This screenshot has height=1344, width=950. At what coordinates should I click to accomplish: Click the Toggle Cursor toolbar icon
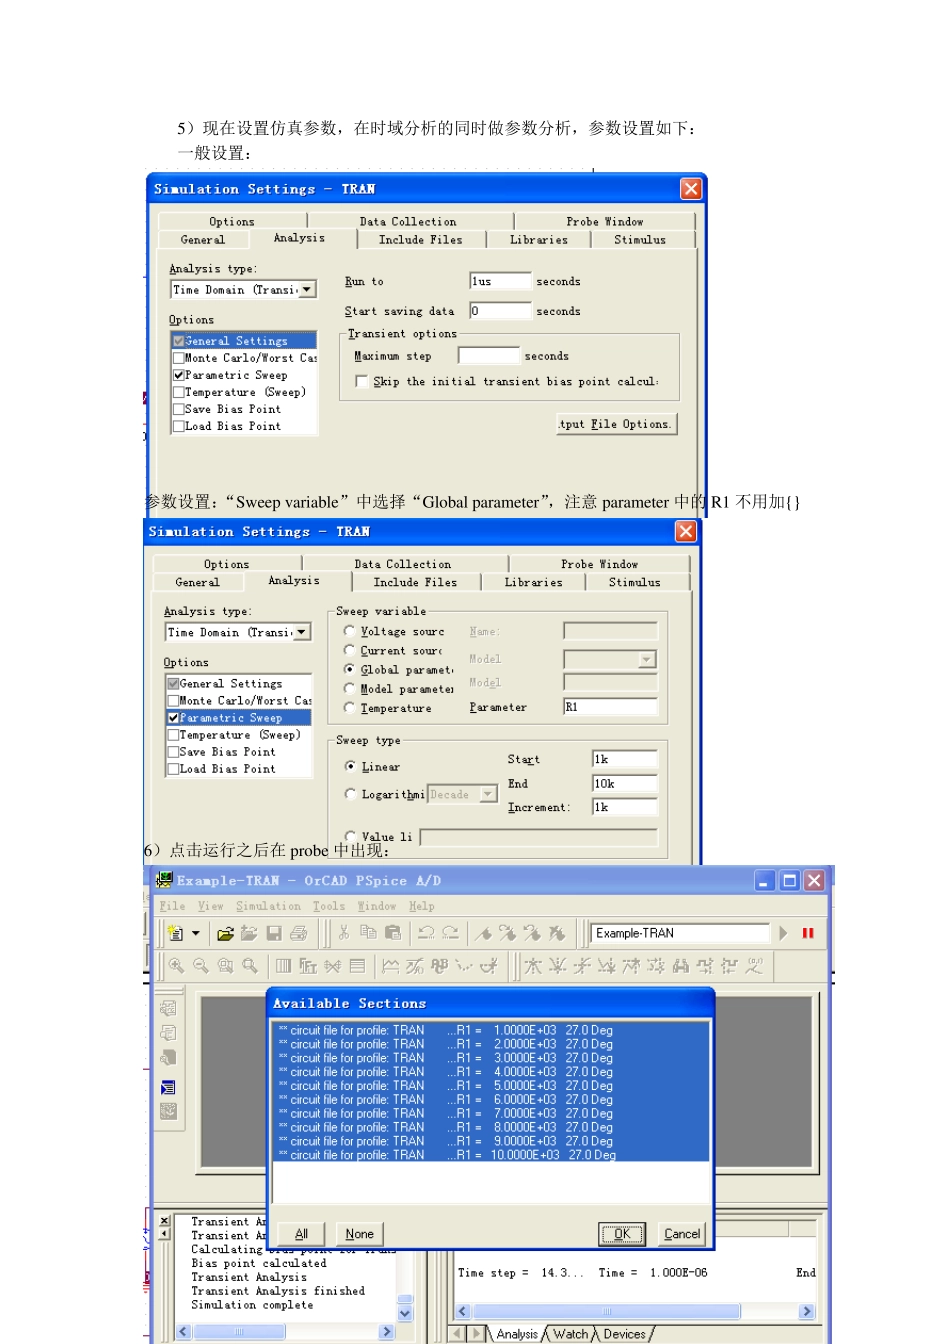coord(489,966)
